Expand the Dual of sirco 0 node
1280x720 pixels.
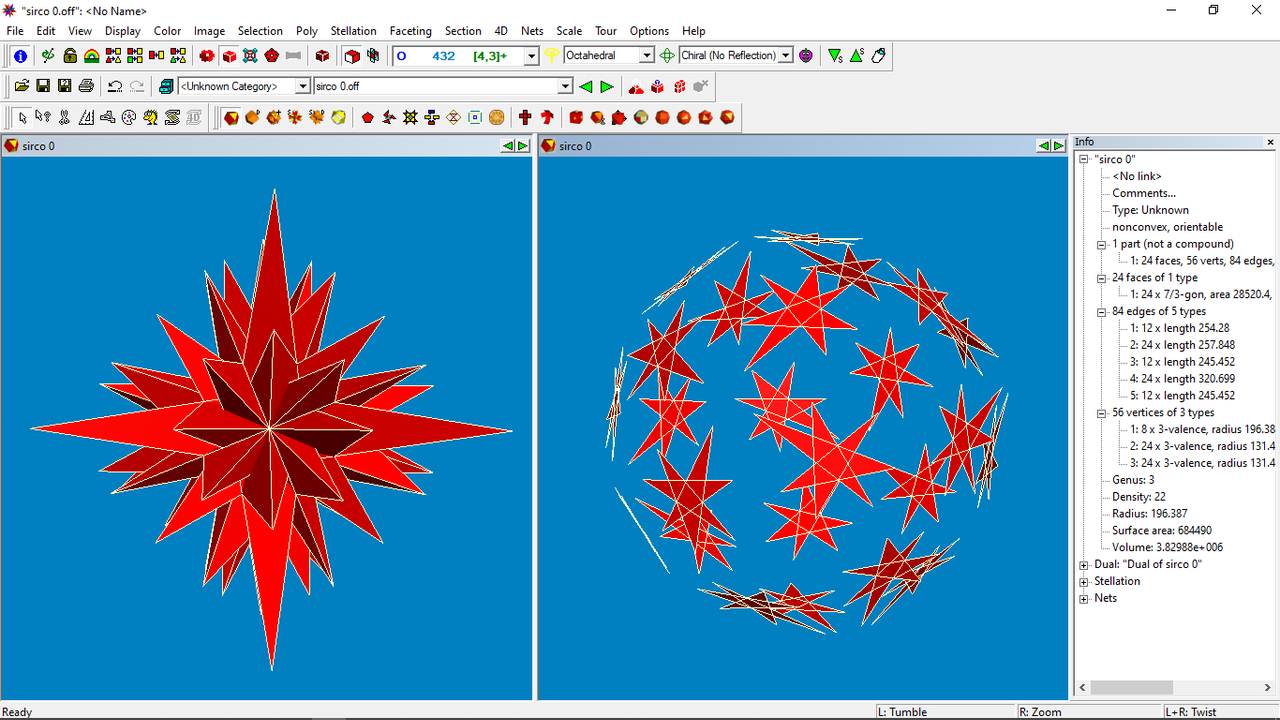pyautogui.click(x=1084, y=564)
